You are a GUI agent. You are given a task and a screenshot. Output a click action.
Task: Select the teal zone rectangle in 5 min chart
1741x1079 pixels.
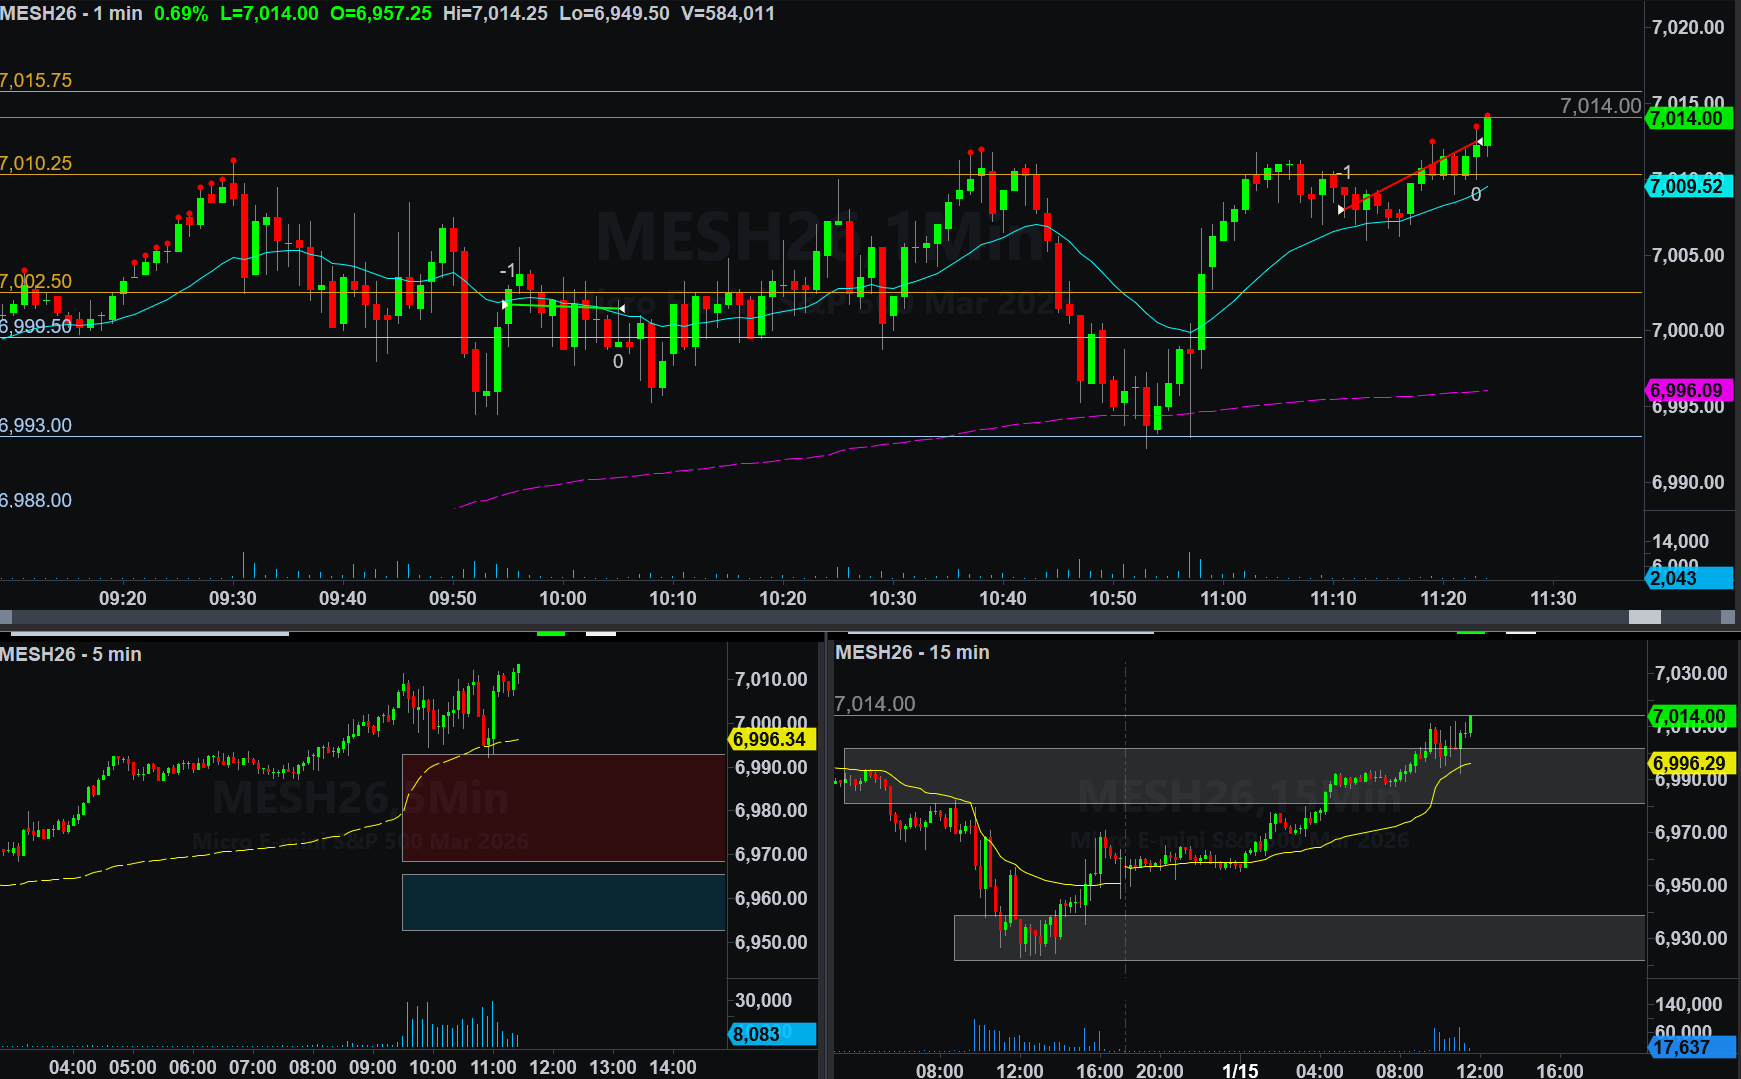(563, 902)
